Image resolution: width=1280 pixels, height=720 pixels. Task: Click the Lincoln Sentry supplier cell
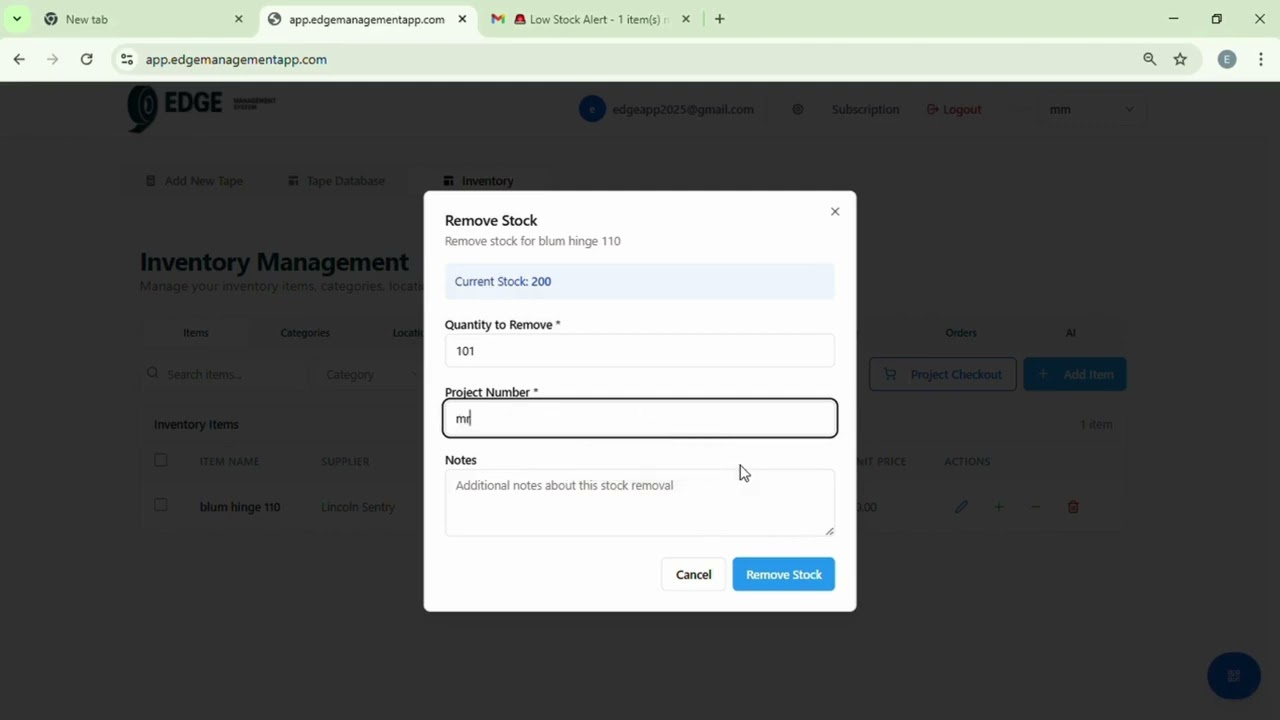[x=358, y=507]
